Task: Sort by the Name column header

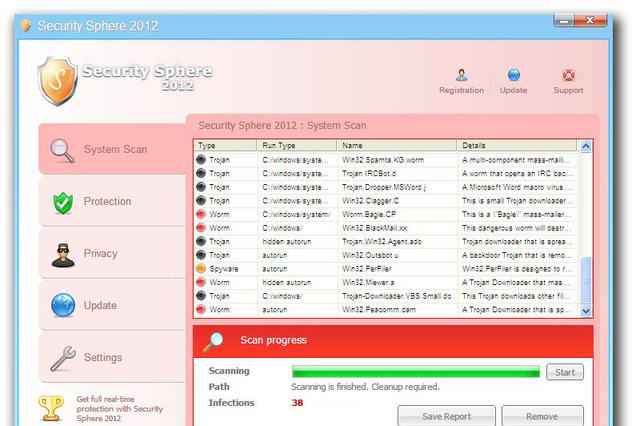Action: [397, 145]
